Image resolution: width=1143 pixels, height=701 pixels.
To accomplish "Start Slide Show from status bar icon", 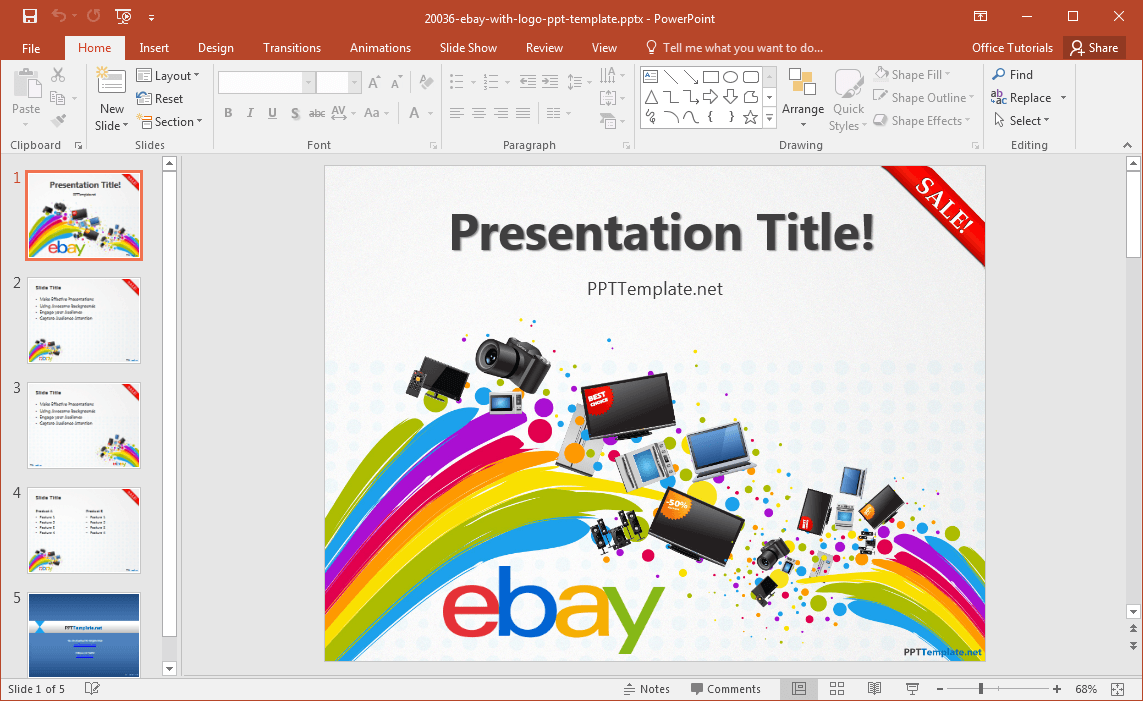I will point(912,689).
